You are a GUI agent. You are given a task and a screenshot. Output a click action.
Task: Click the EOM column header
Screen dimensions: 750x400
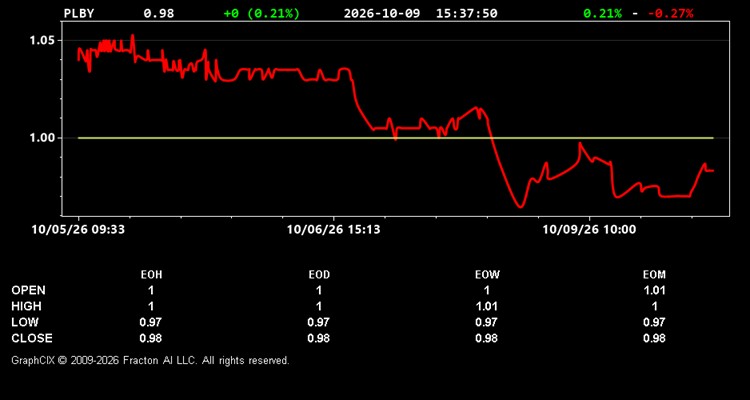pyautogui.click(x=654, y=275)
